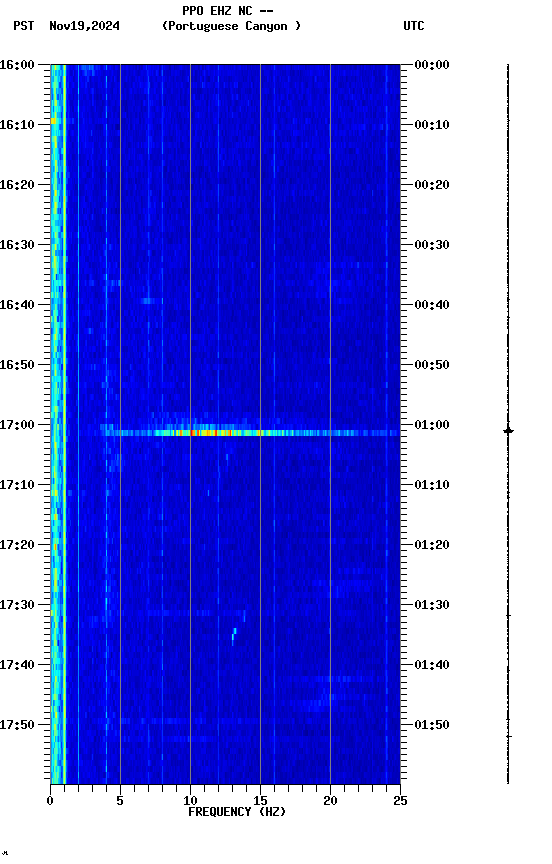Image resolution: width=552 pixels, height=864 pixels.
Task: Click the '16:40' PST time label
Action: [x=17, y=305]
